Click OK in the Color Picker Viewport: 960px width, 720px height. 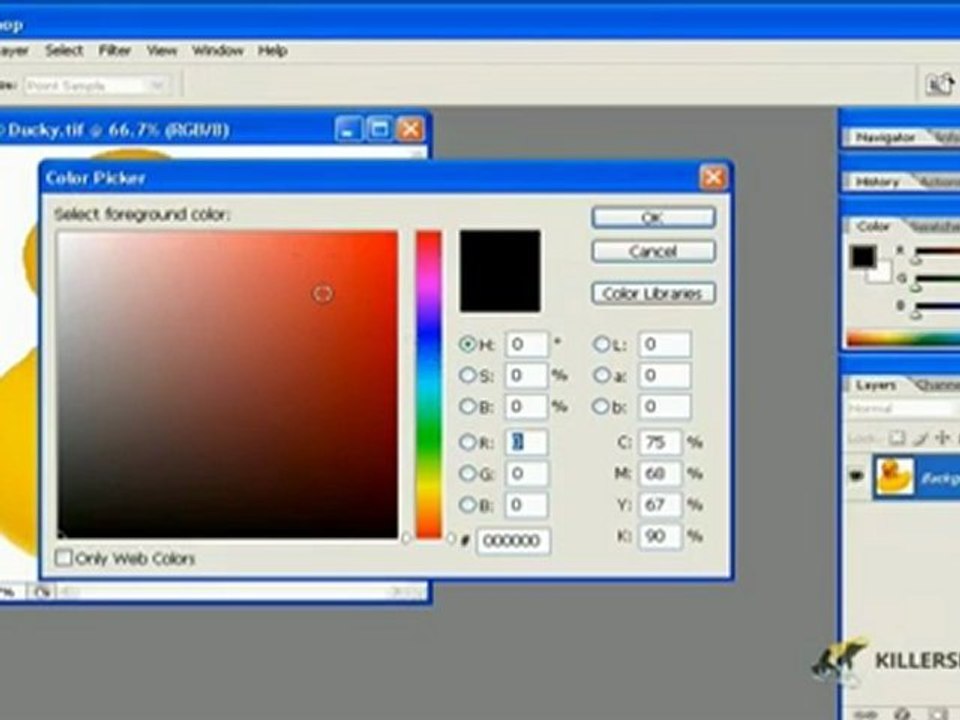[653, 217]
